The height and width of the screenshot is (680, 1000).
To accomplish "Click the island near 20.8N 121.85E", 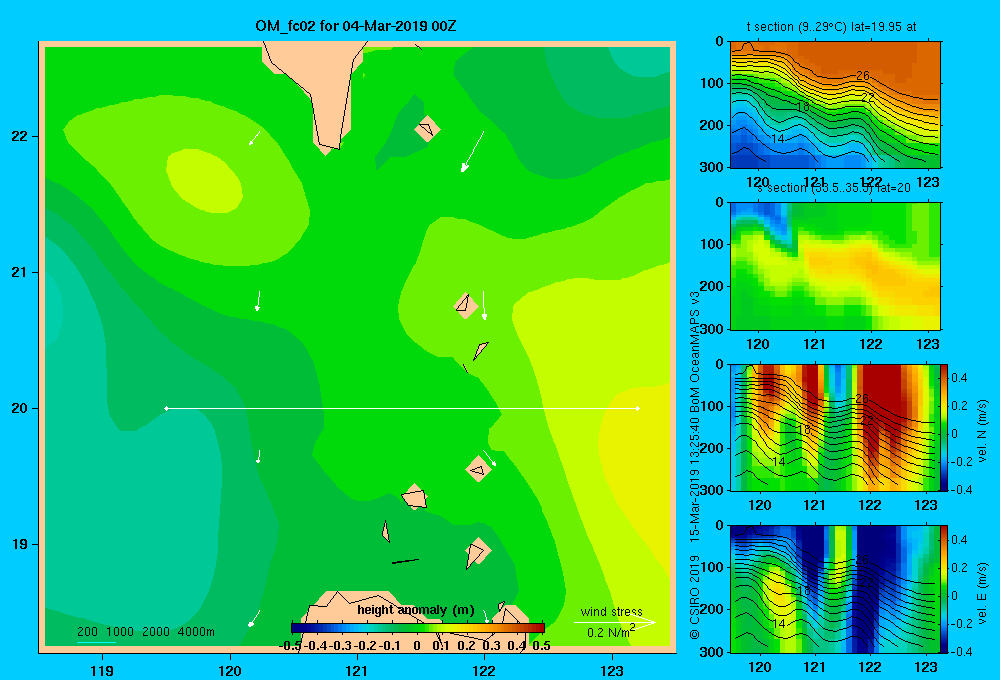I will [x=466, y=306].
